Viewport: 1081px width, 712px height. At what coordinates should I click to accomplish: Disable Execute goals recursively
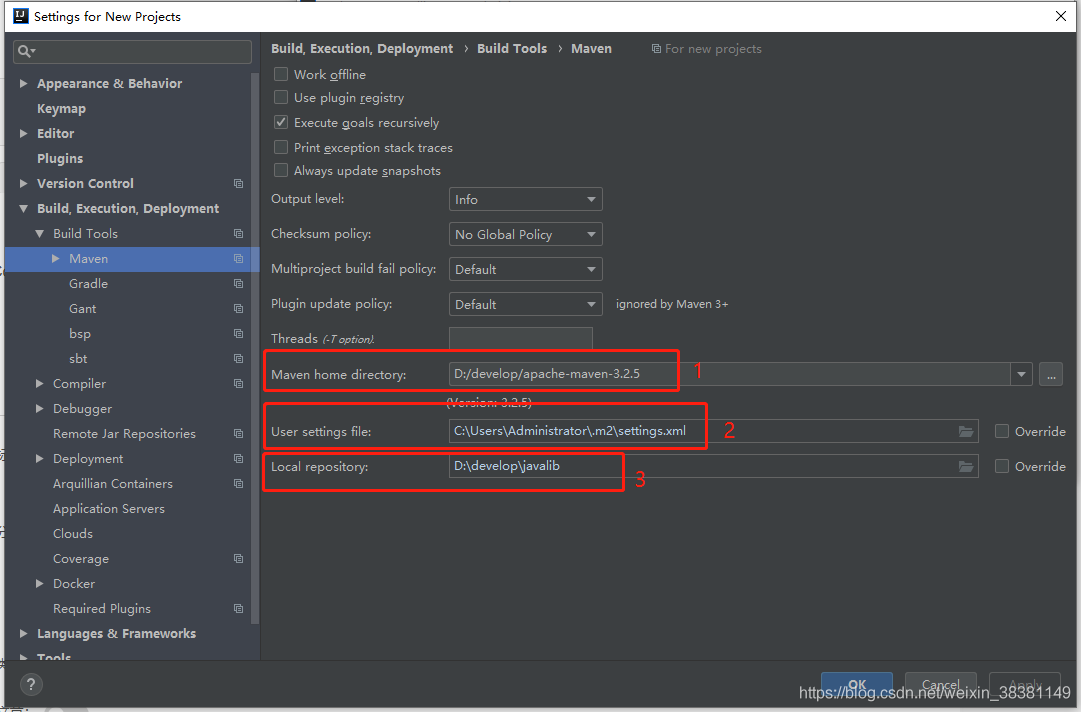click(x=281, y=122)
